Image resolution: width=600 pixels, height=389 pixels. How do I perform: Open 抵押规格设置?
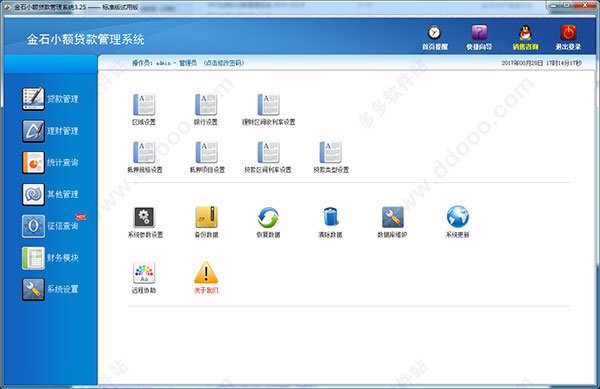click(145, 157)
